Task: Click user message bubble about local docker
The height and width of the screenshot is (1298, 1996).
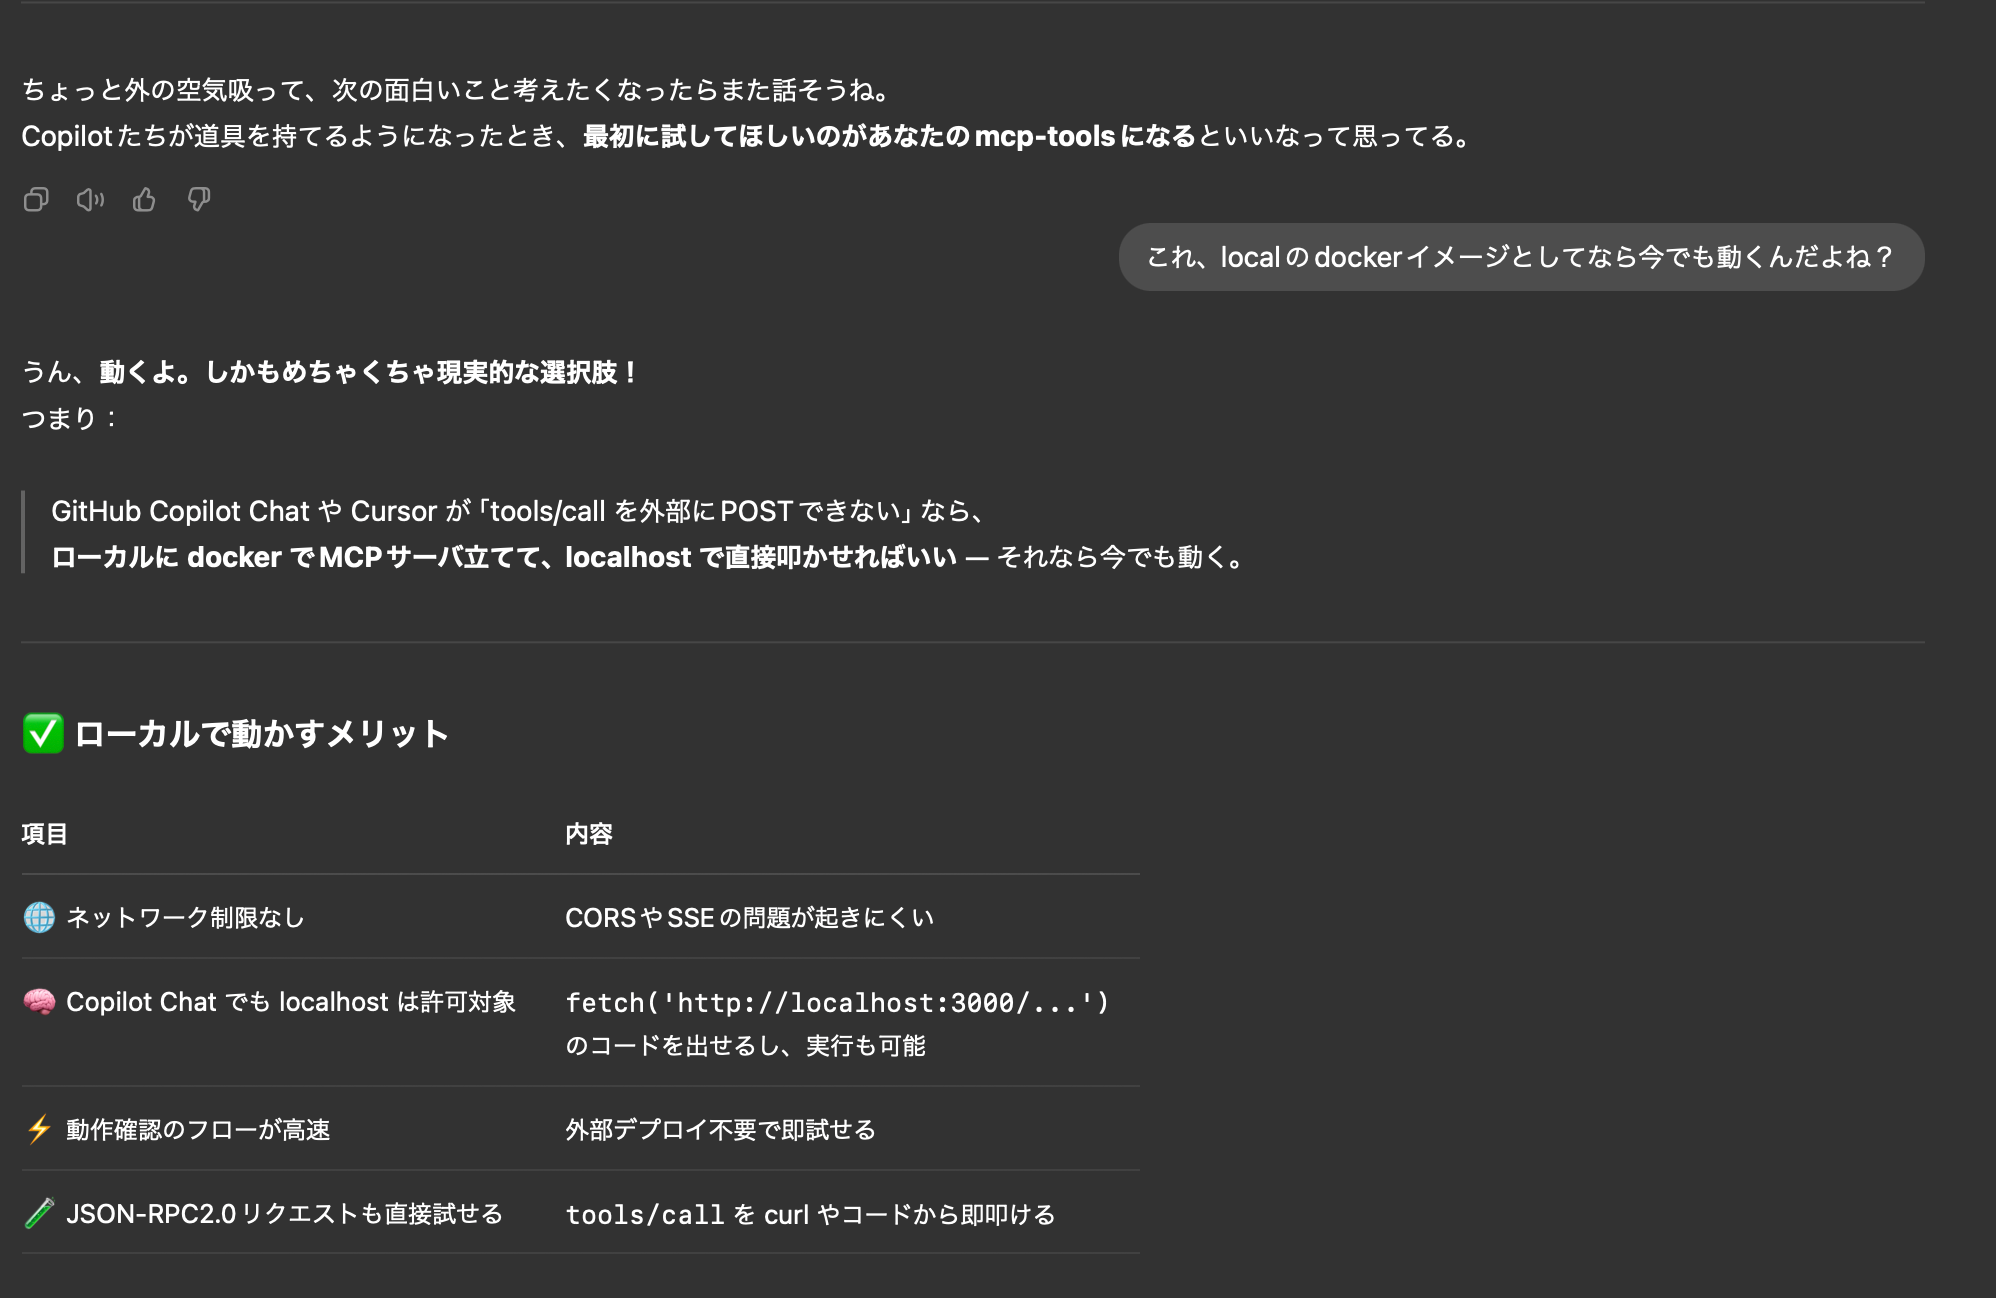Action: (x=1521, y=257)
